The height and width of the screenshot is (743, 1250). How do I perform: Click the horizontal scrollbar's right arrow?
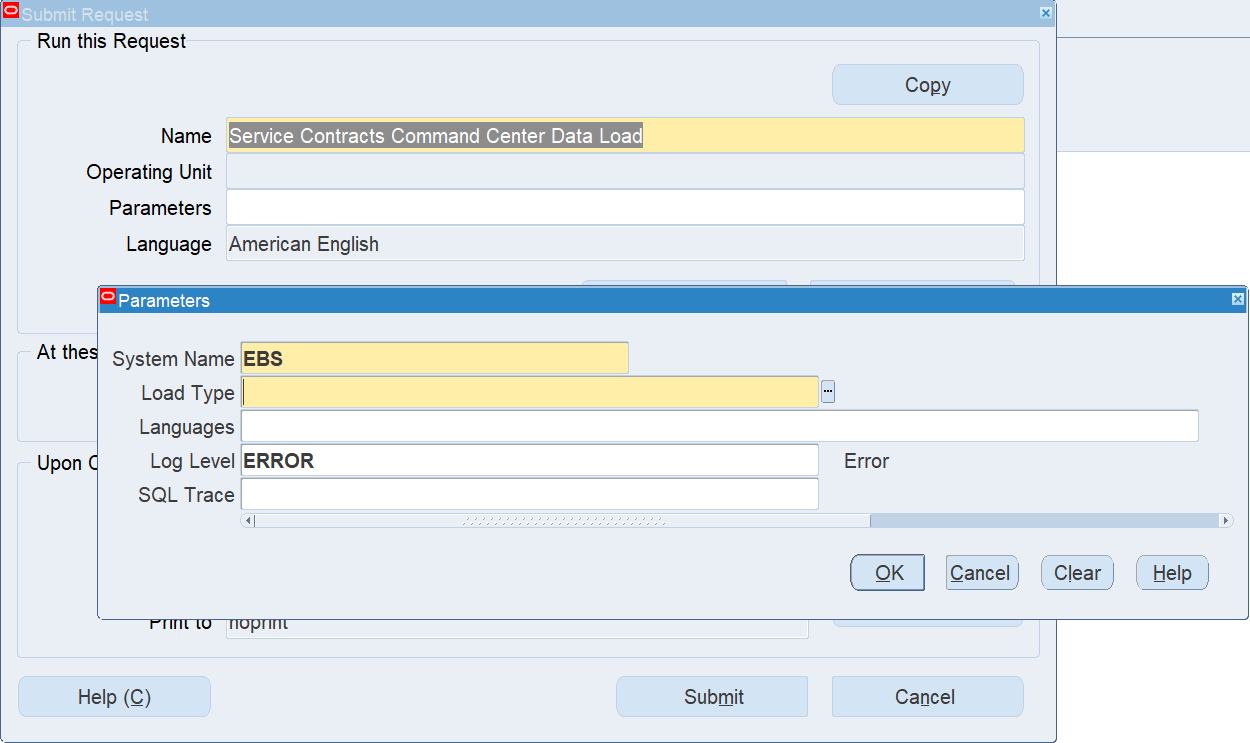1225,521
